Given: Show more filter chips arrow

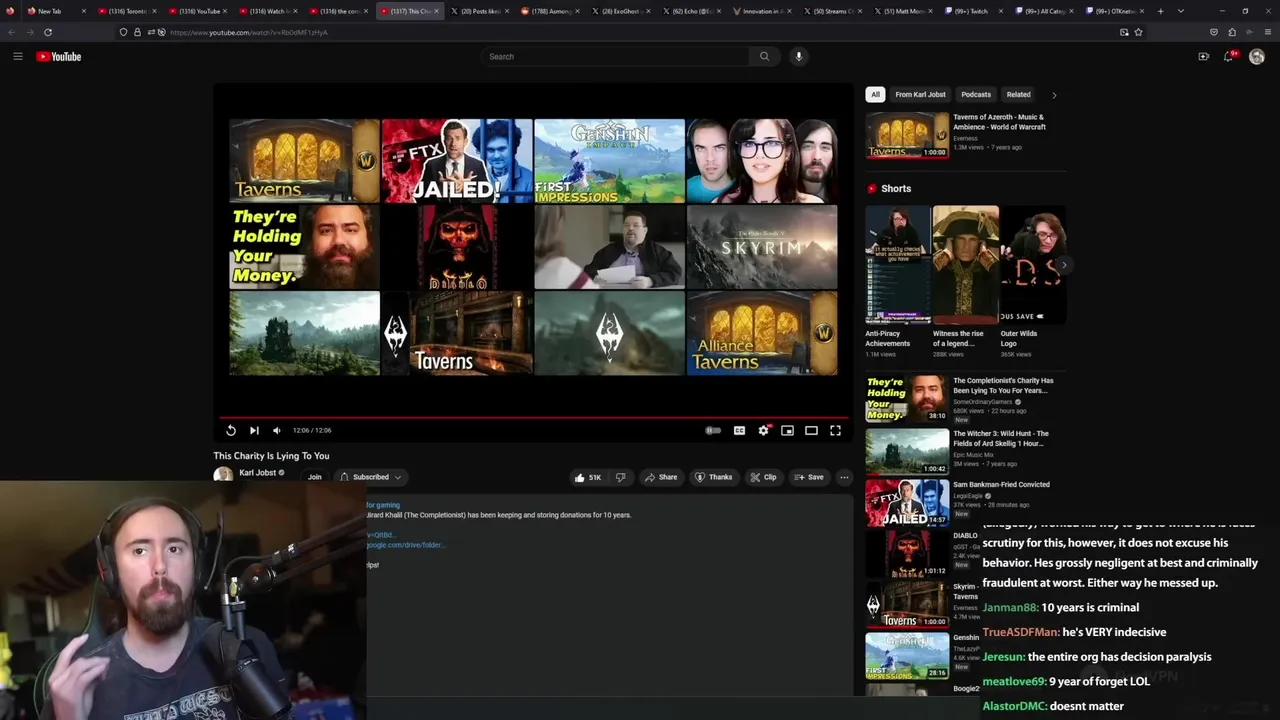Looking at the screenshot, I should [1054, 95].
